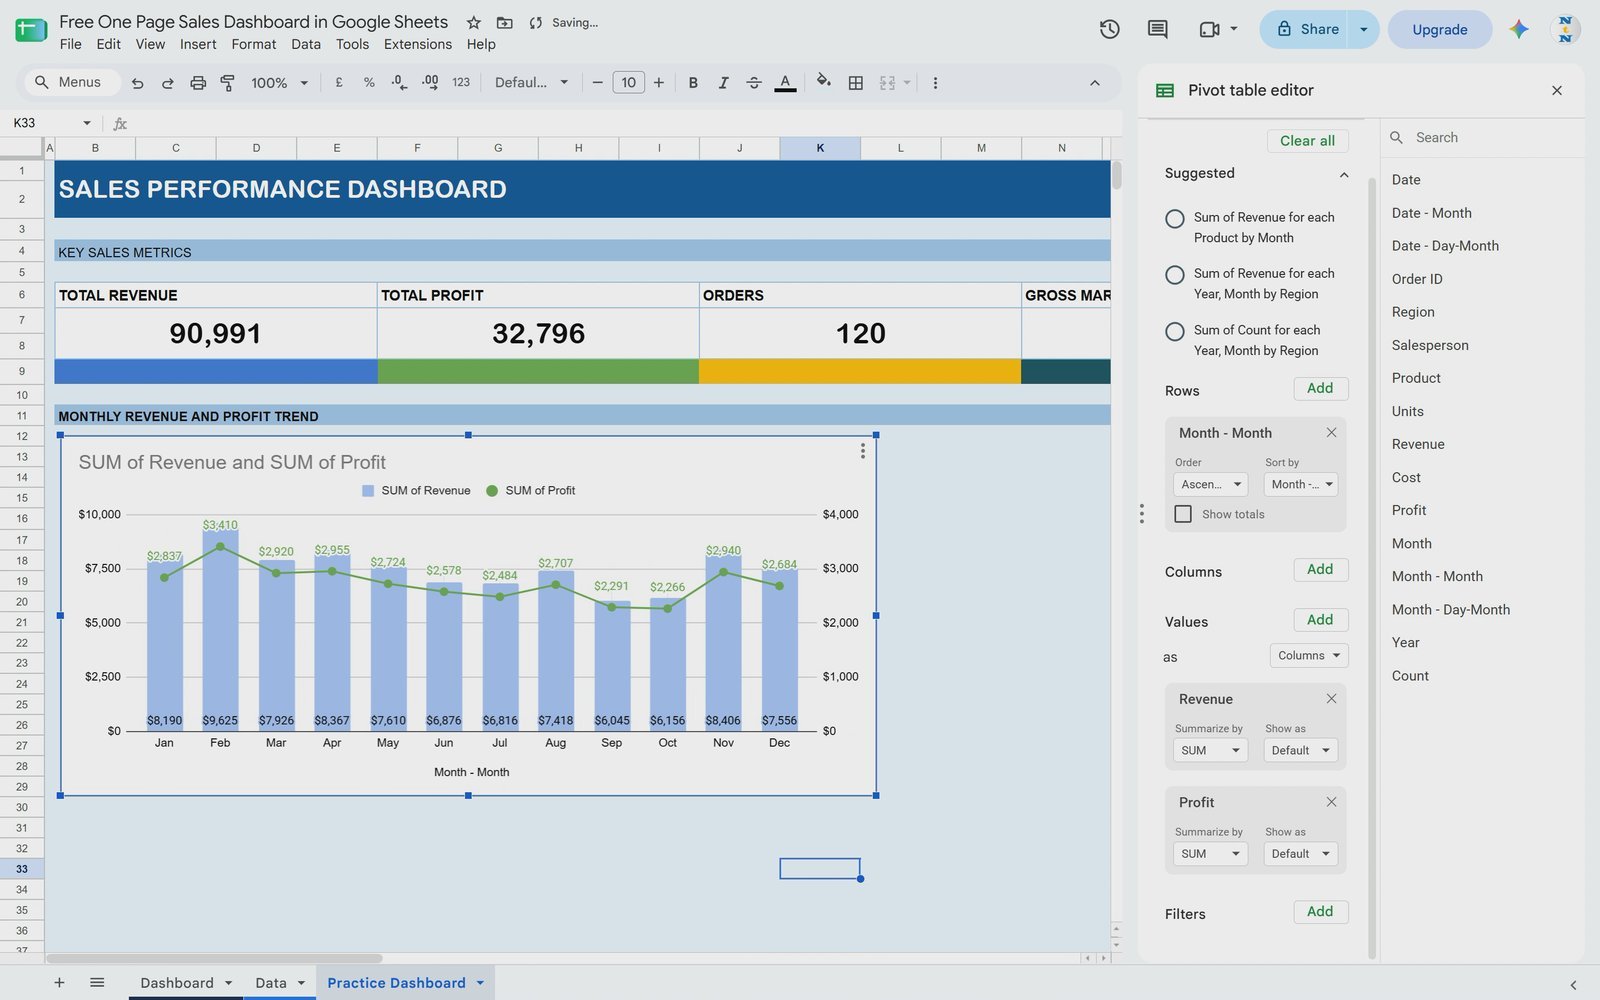Viewport: 1600px width, 1000px height.
Task: Click the Upgrade button
Action: [x=1440, y=29]
